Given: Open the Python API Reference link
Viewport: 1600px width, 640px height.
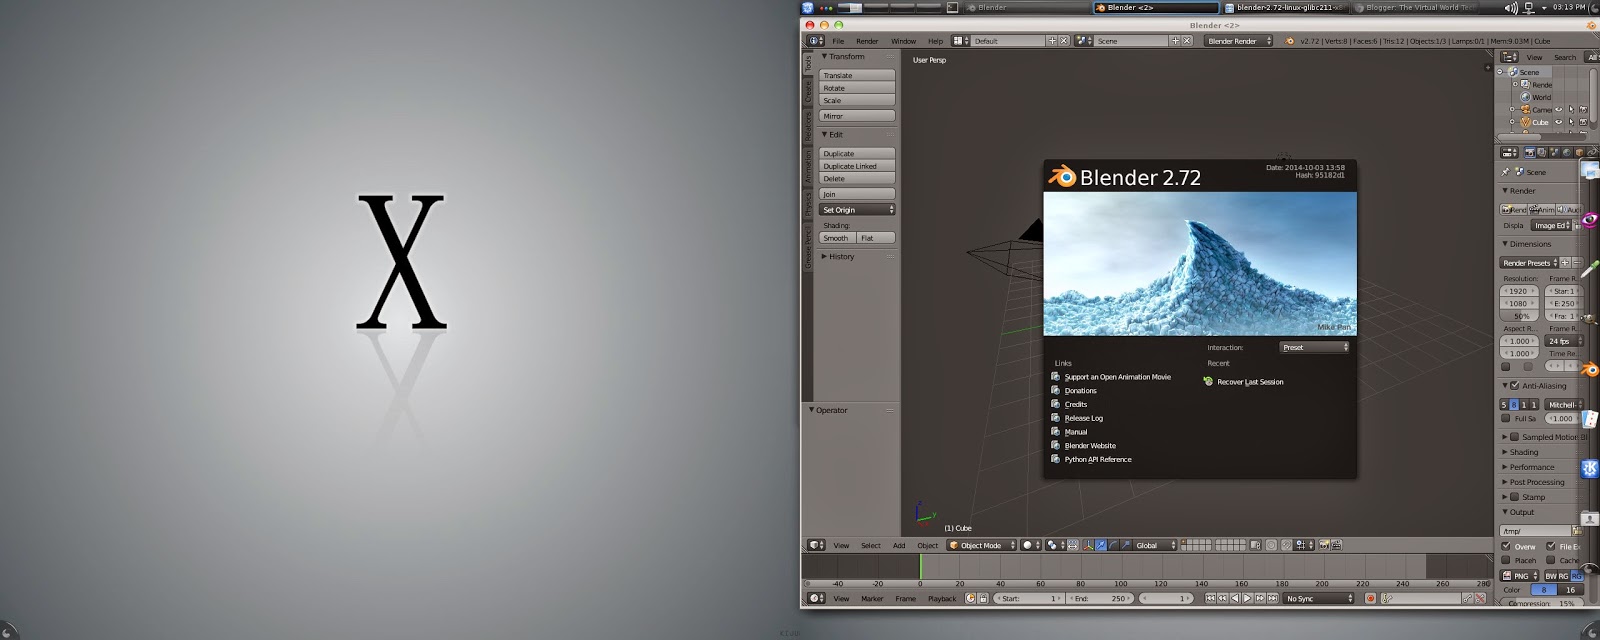Looking at the screenshot, I should pos(1098,459).
